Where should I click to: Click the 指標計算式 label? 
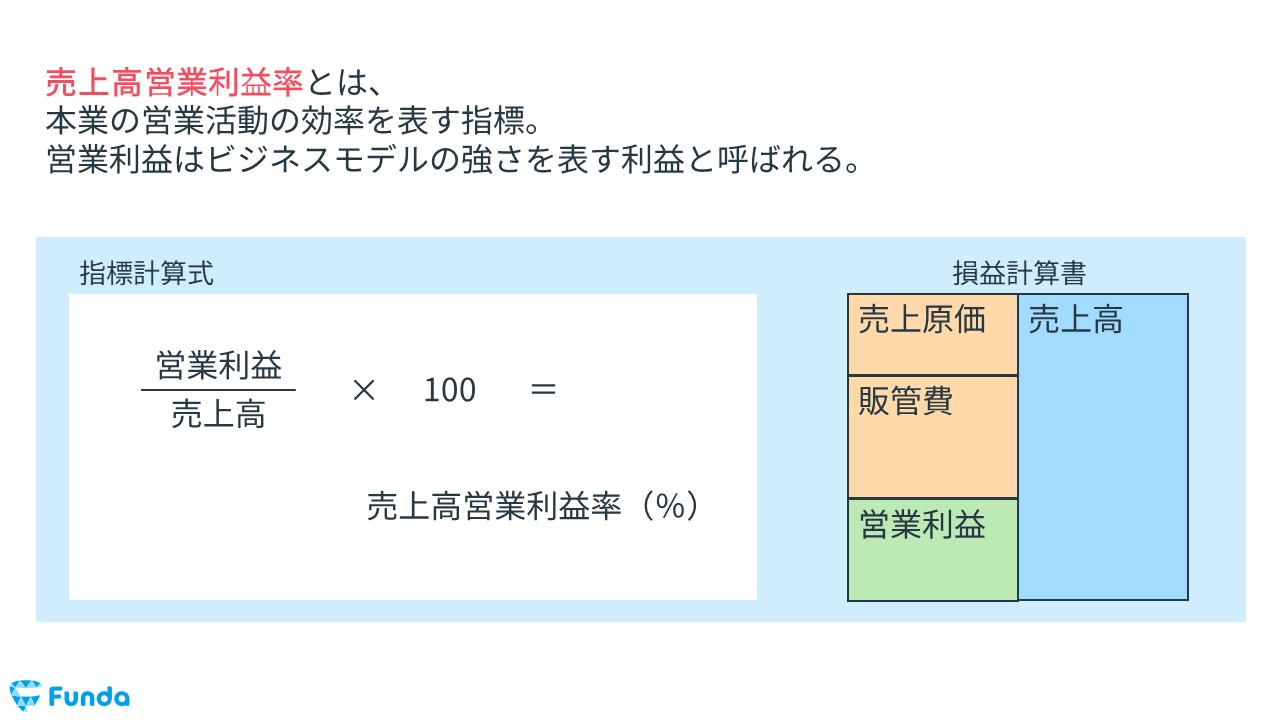pyautogui.click(x=147, y=273)
